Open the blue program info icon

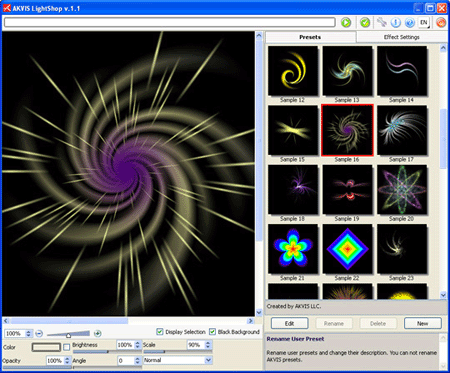(x=396, y=22)
